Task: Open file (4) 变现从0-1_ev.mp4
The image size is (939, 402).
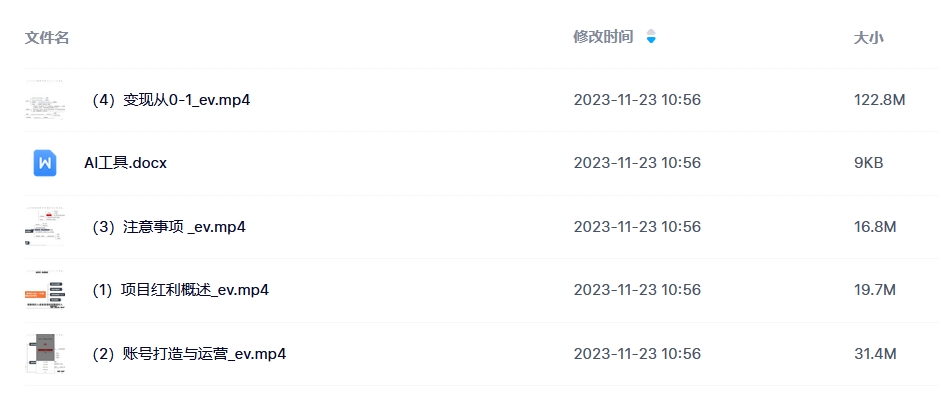Action: (x=169, y=100)
